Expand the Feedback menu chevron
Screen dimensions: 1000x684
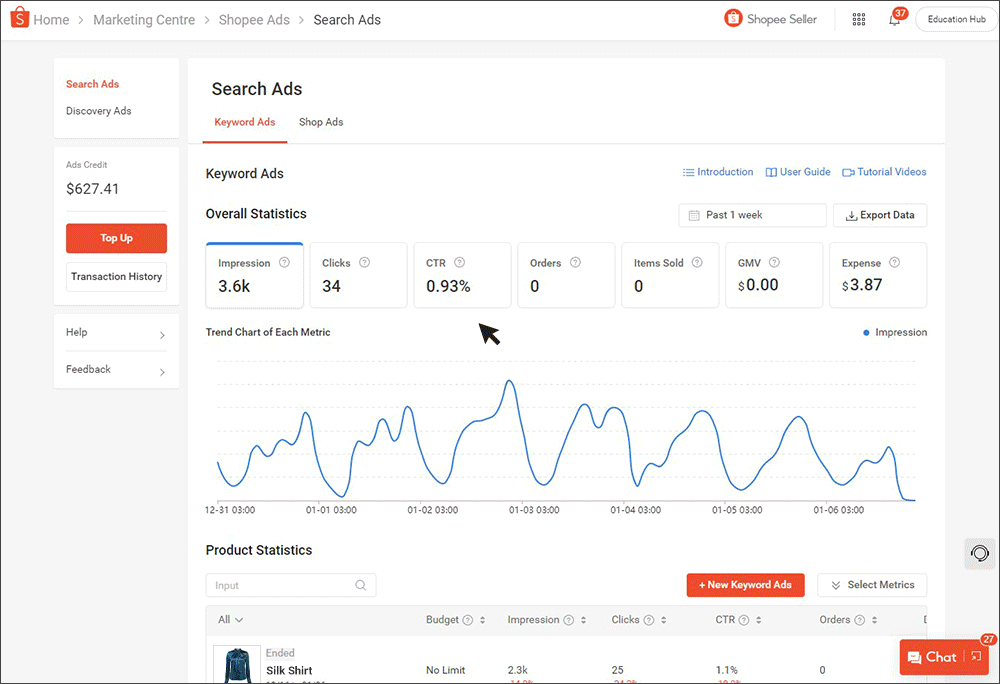162,372
